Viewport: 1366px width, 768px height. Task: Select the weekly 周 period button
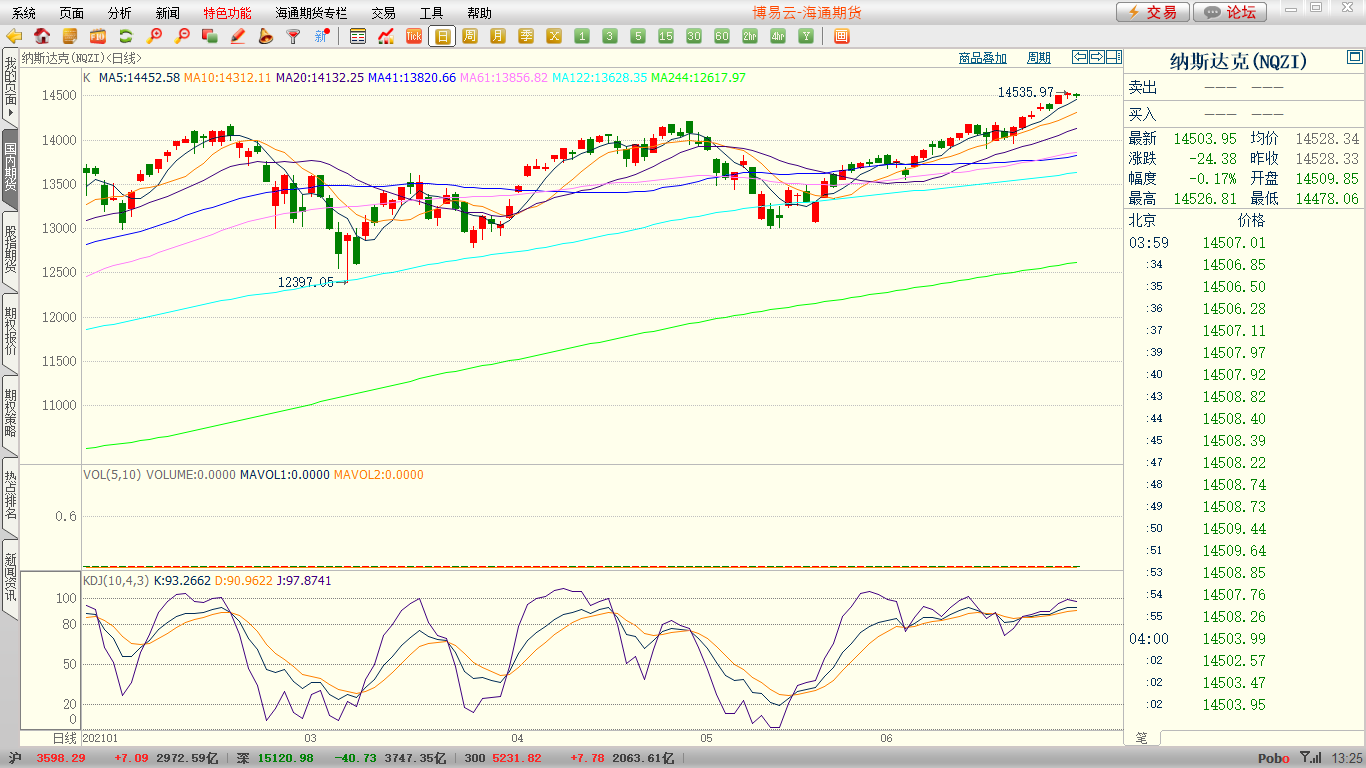(x=470, y=36)
